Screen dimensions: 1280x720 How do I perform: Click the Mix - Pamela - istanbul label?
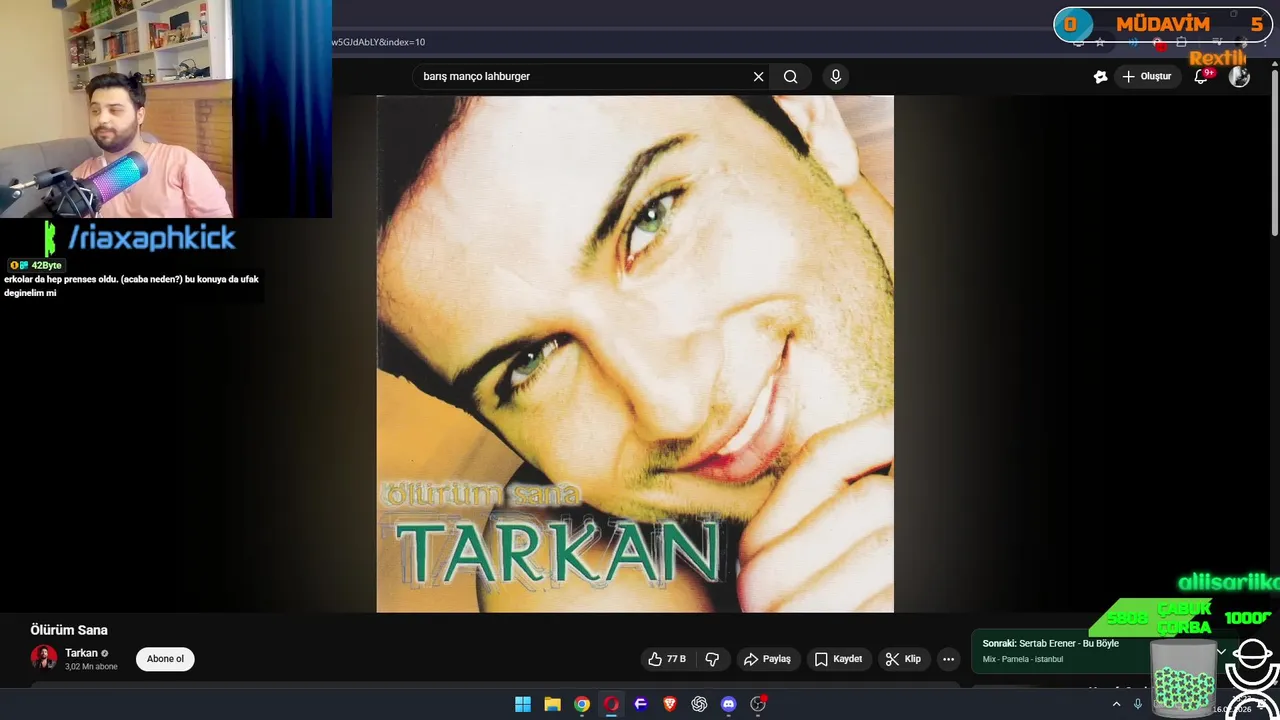[x=1023, y=660]
